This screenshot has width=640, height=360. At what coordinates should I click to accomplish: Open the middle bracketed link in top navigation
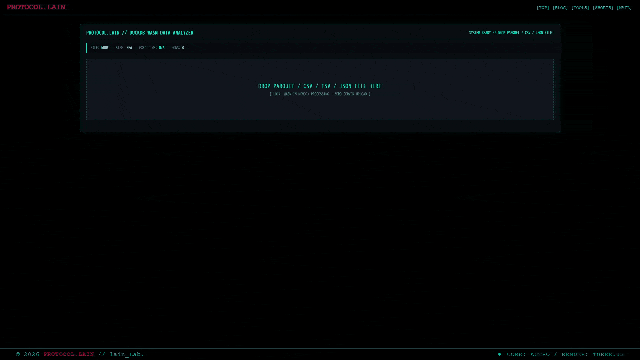tap(580, 7)
